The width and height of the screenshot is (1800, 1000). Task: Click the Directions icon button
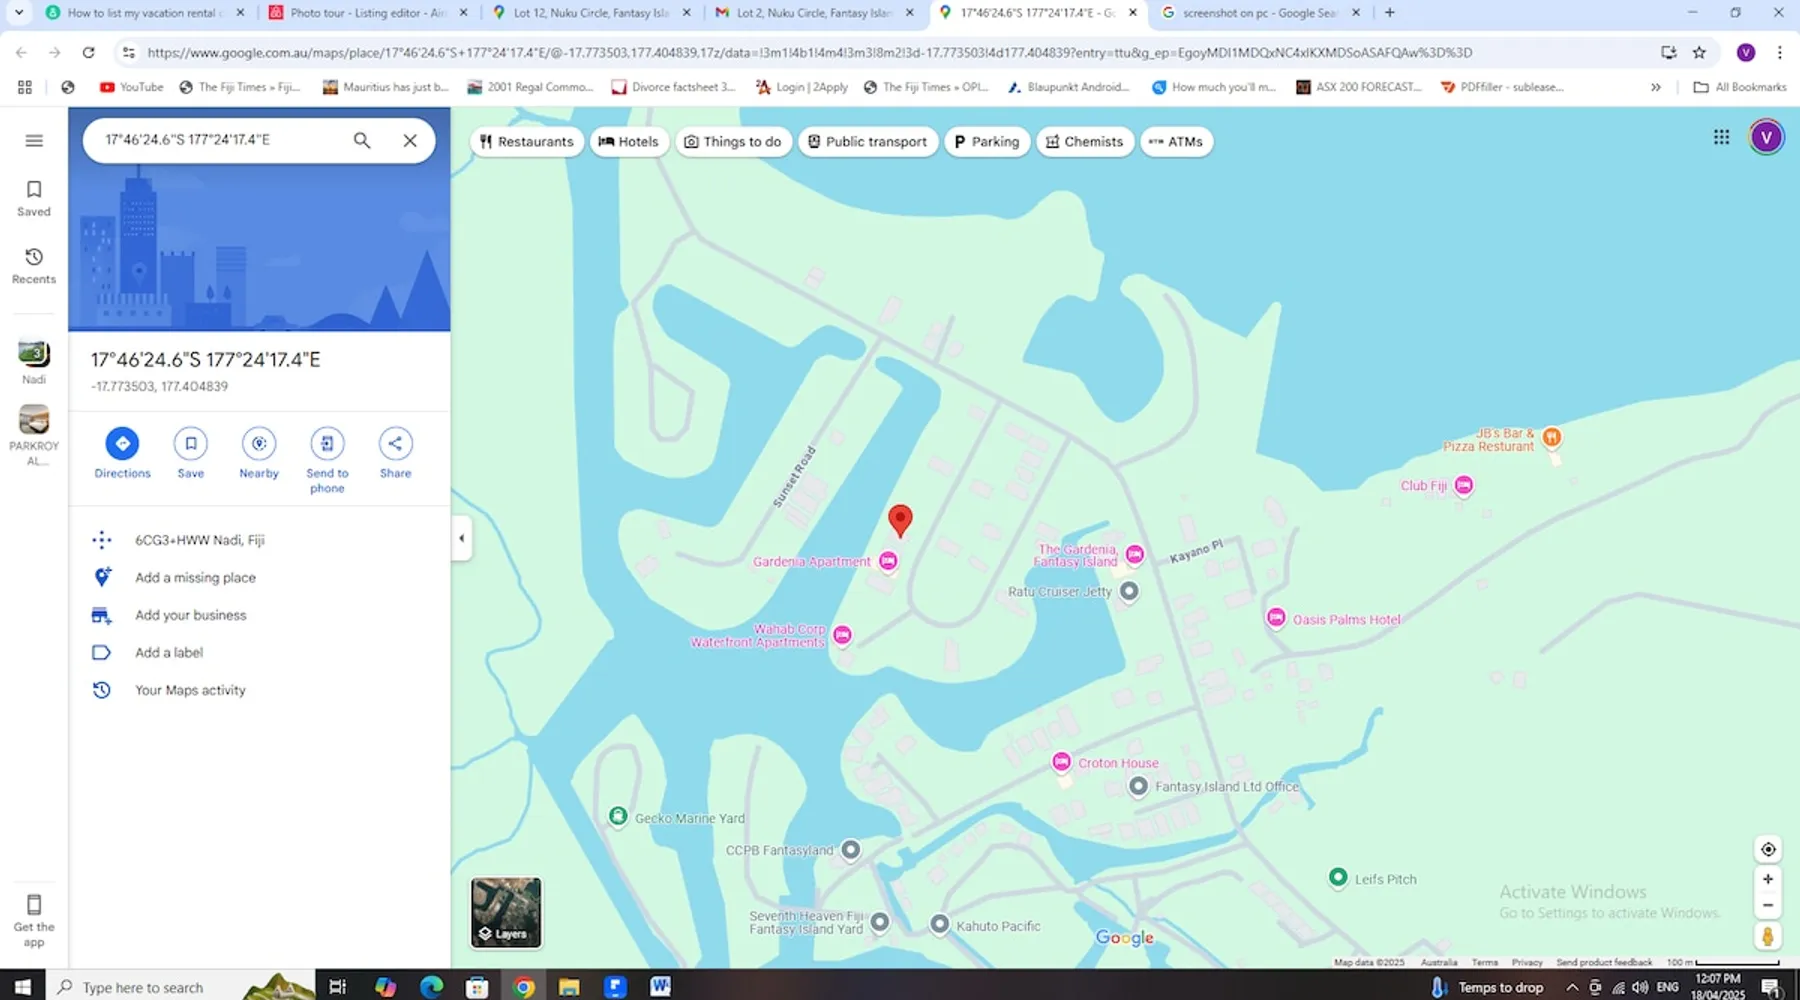coord(122,444)
